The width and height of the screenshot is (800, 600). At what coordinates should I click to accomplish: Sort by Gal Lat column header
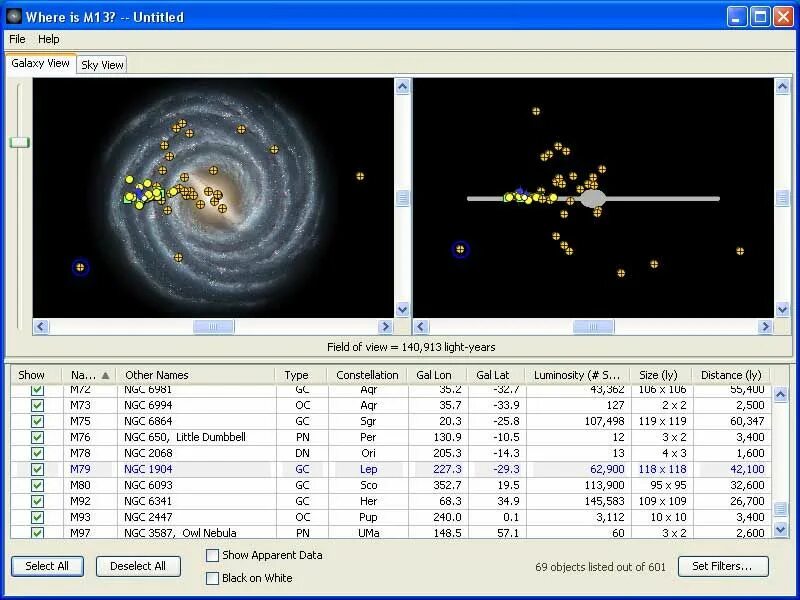[496, 375]
